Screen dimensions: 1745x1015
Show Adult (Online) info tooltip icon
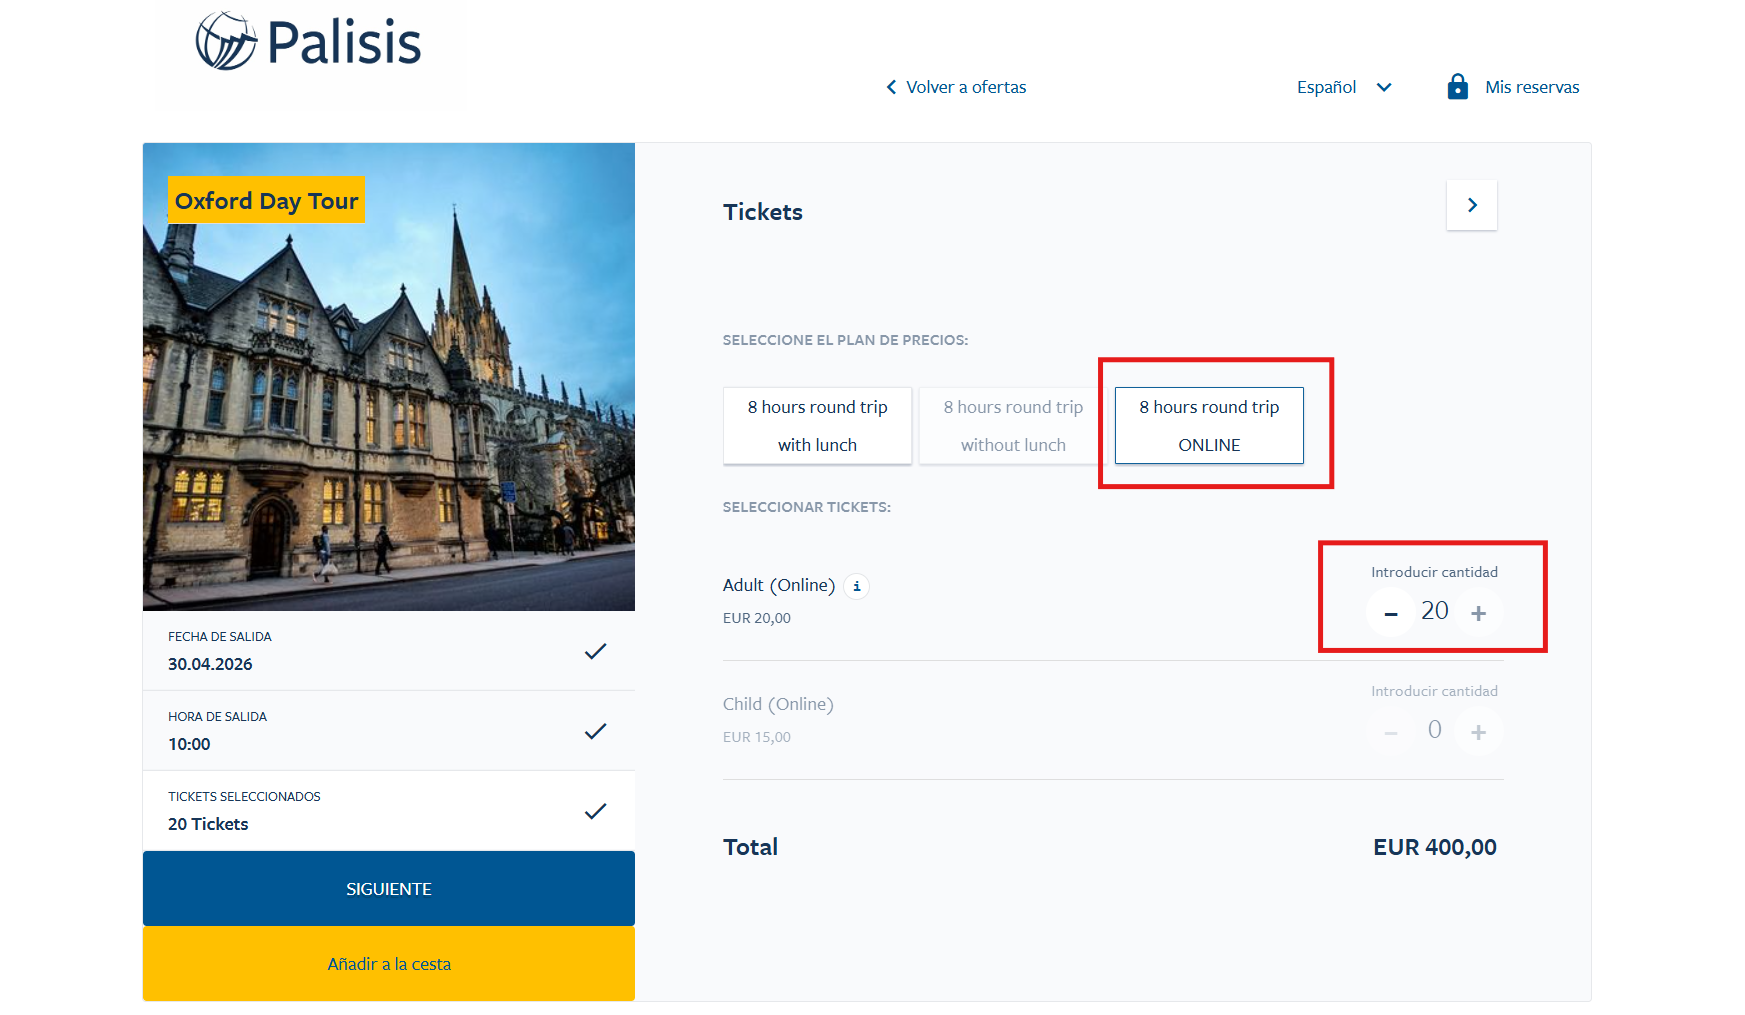pos(857,586)
